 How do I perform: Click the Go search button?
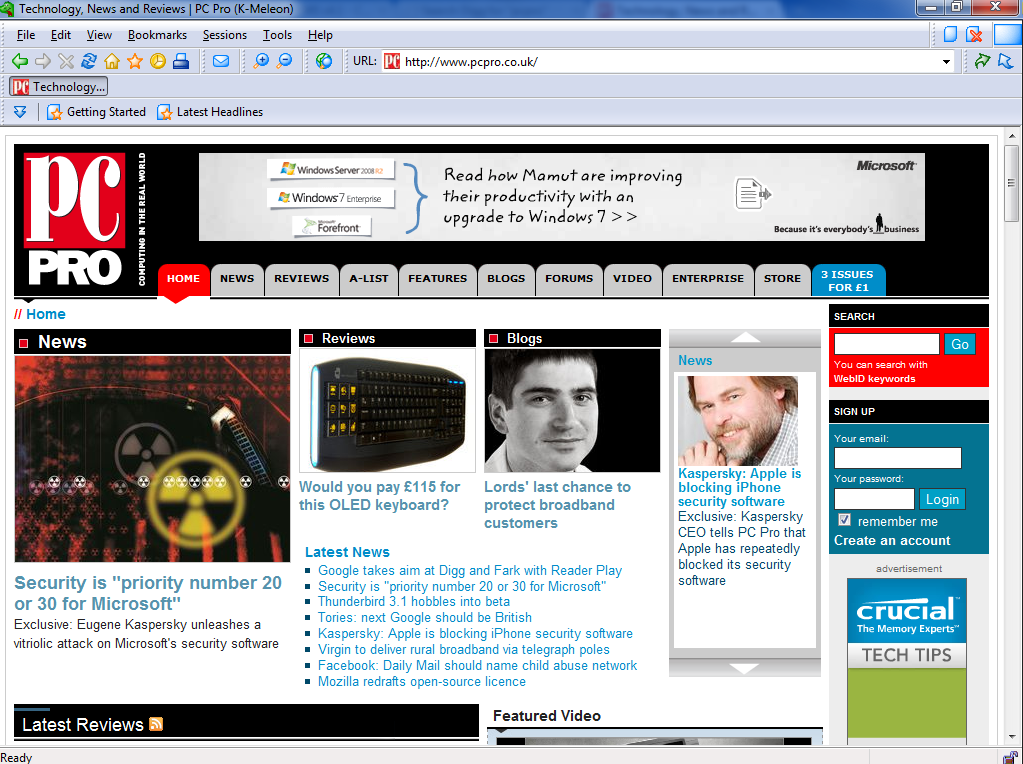(960, 344)
